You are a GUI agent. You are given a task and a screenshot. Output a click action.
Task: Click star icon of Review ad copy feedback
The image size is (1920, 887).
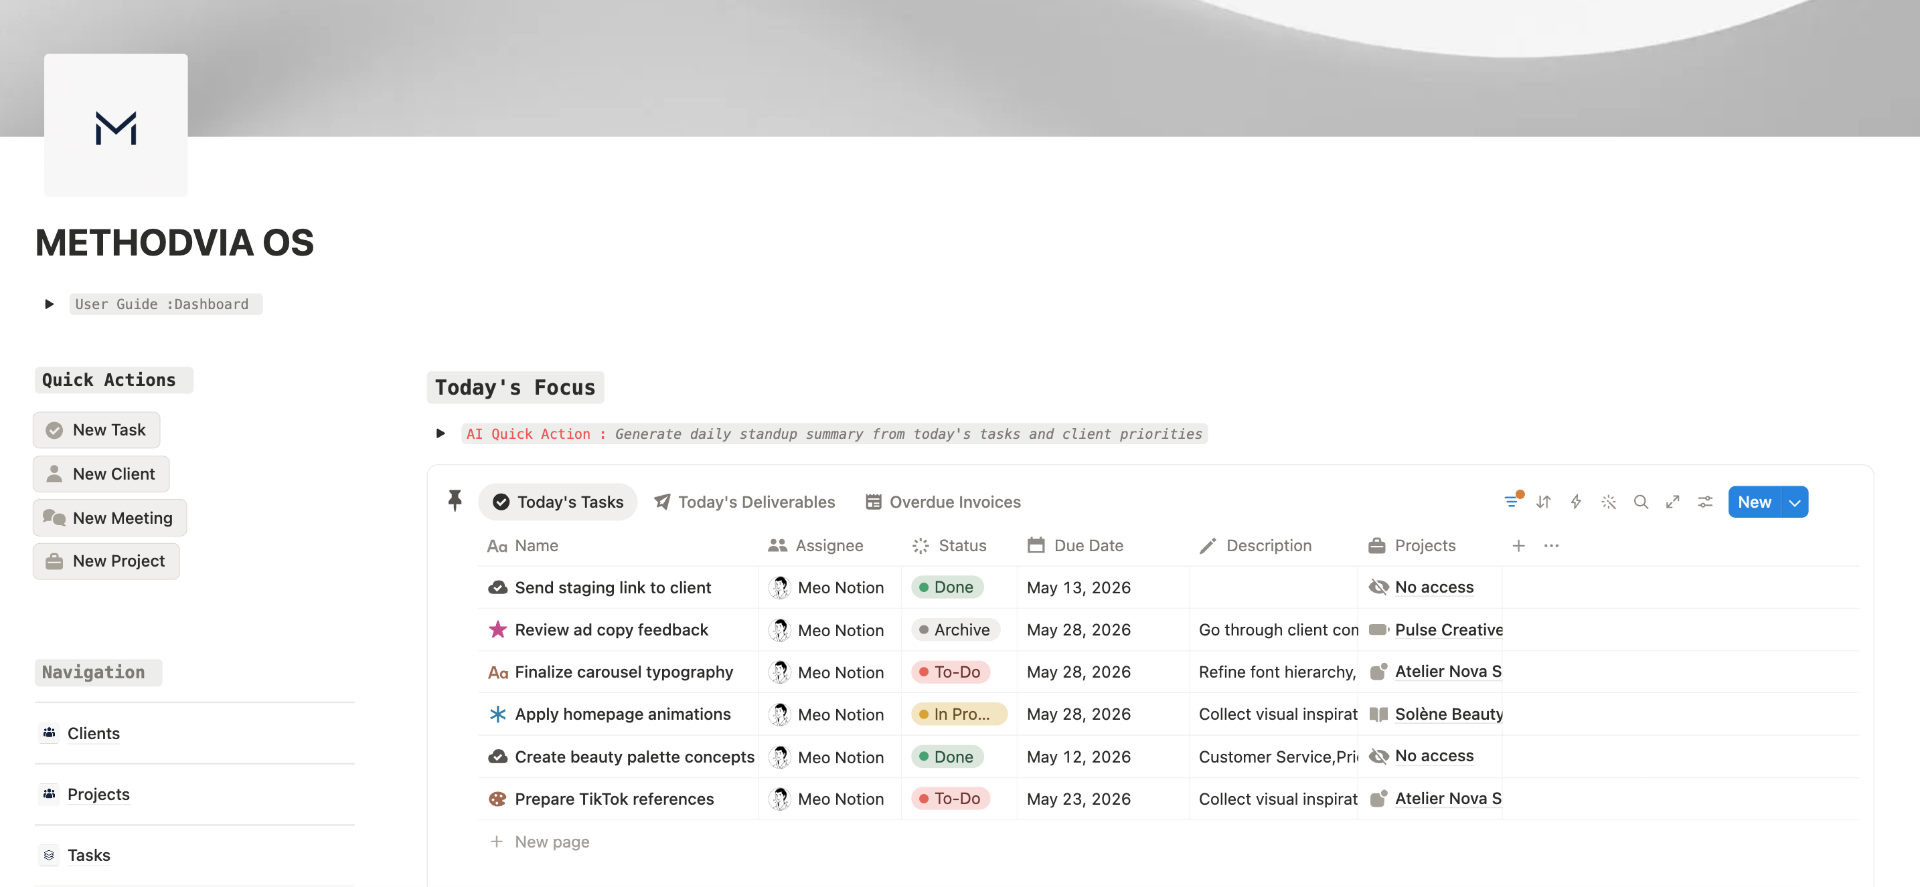[497, 630]
